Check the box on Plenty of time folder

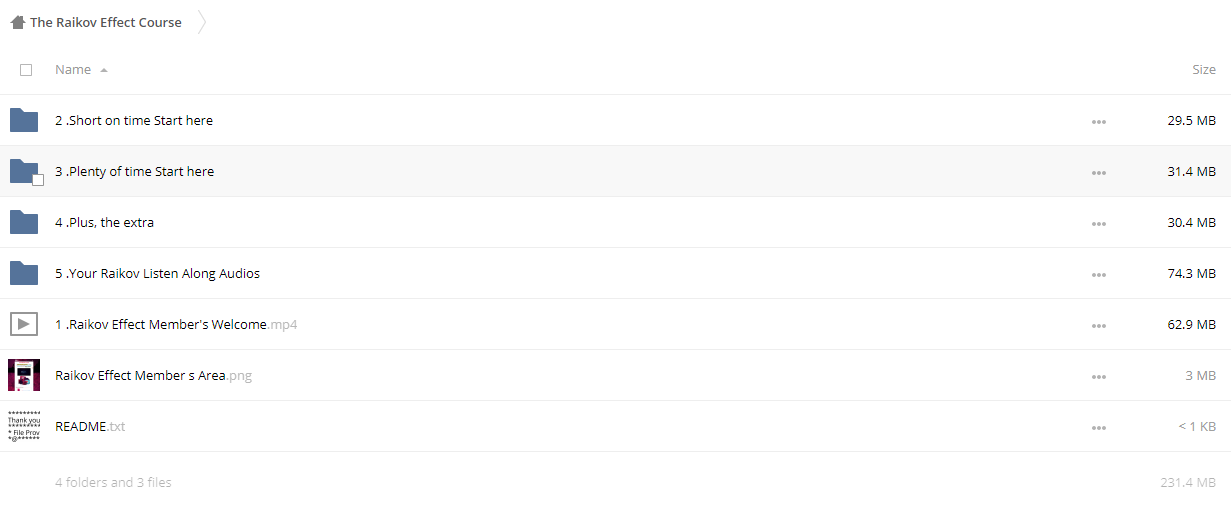(38, 180)
